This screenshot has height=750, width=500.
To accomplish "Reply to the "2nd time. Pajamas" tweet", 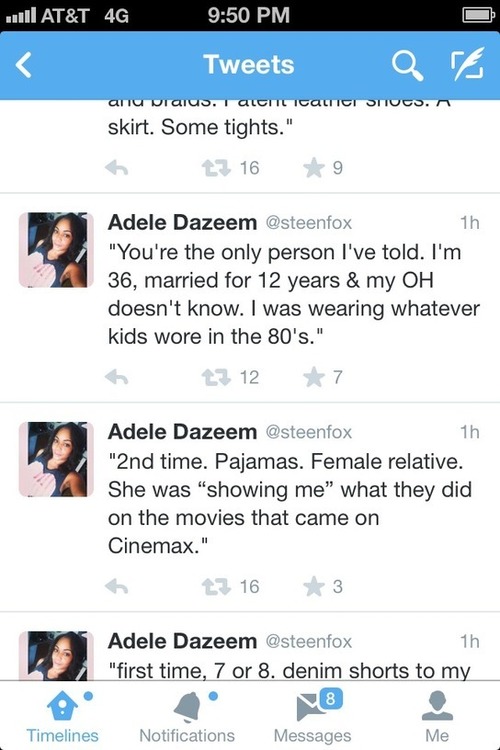I will (116, 586).
